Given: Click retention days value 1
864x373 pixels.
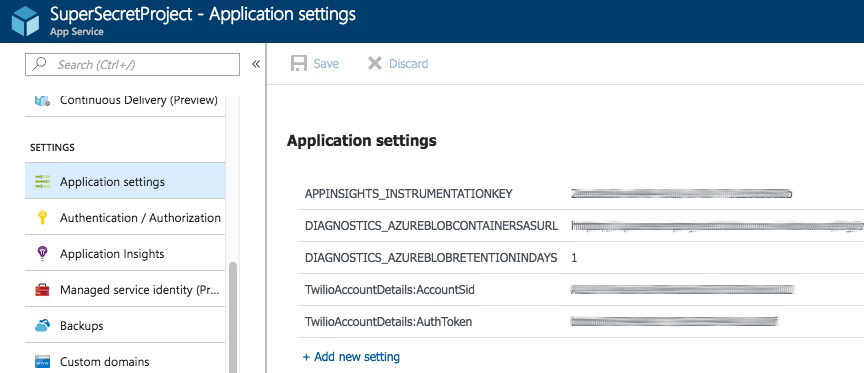Looking at the screenshot, I should pos(574,258).
